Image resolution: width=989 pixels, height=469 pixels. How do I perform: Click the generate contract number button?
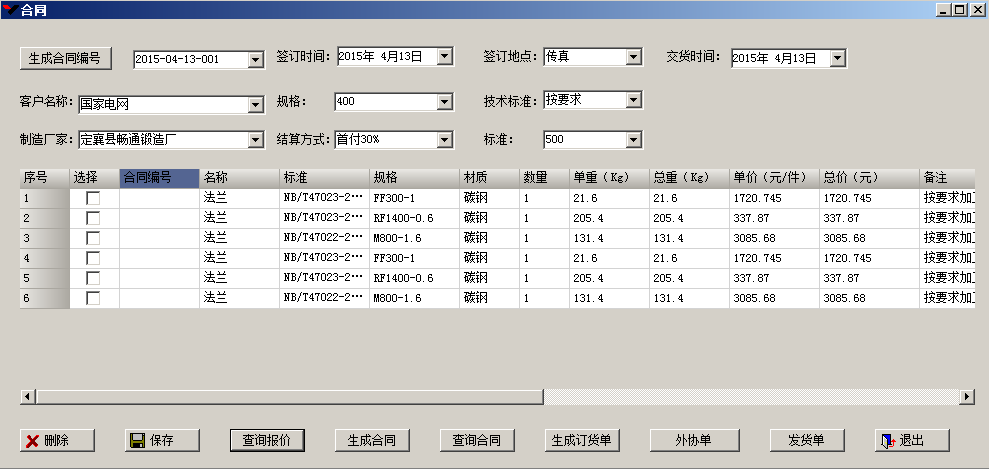point(66,58)
